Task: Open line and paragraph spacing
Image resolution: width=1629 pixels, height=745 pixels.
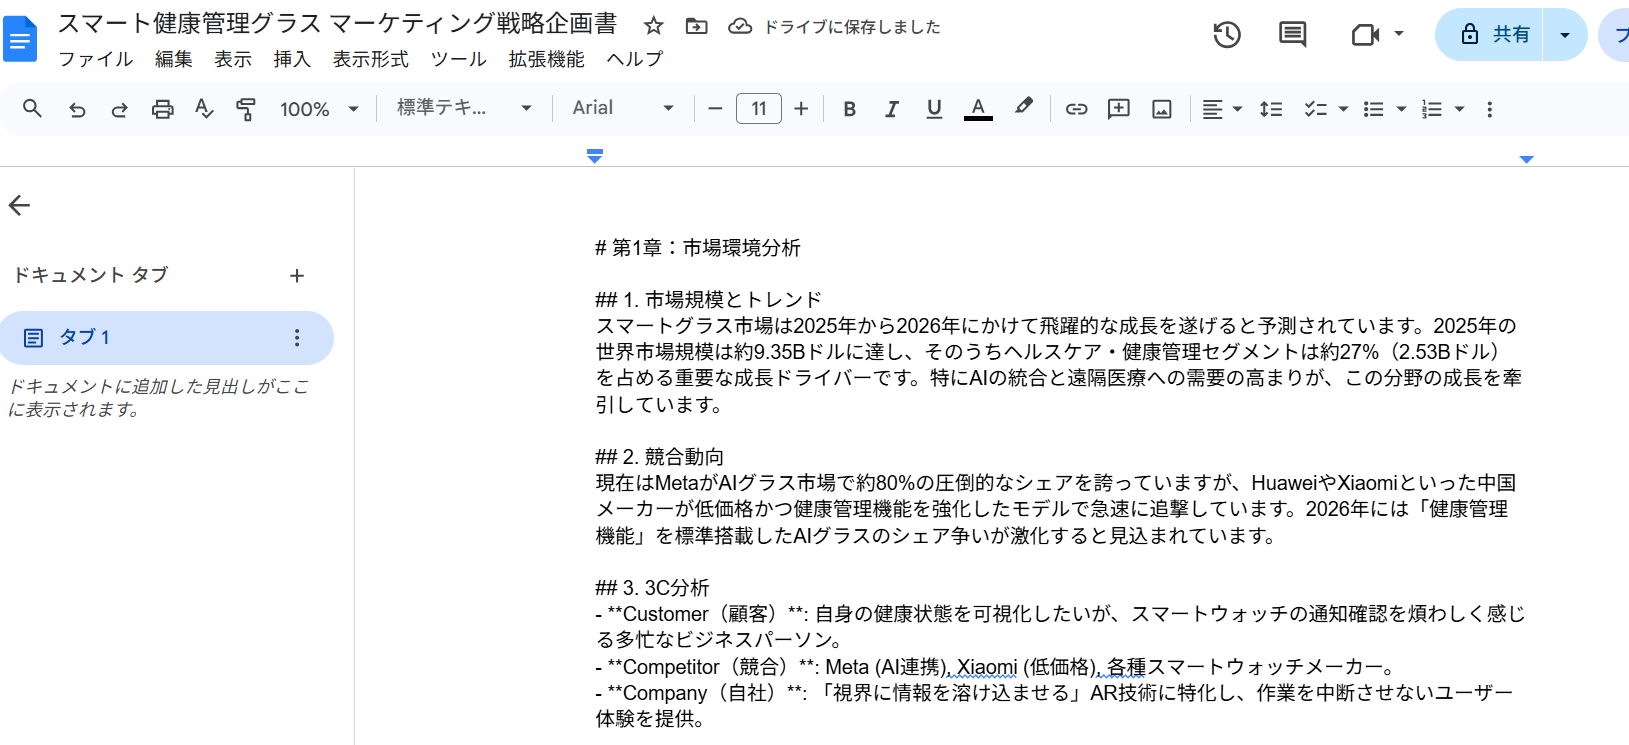Action: (x=1271, y=109)
